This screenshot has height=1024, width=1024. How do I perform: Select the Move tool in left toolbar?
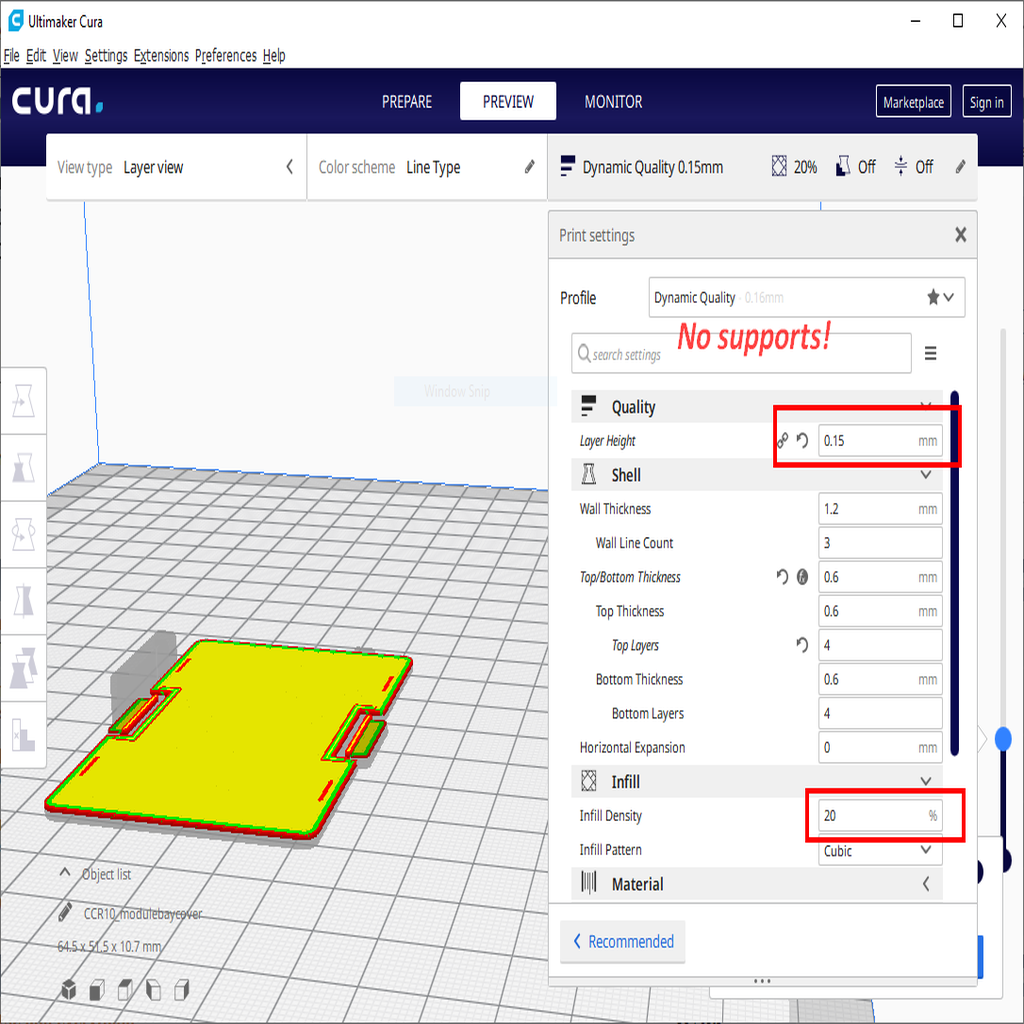22,401
